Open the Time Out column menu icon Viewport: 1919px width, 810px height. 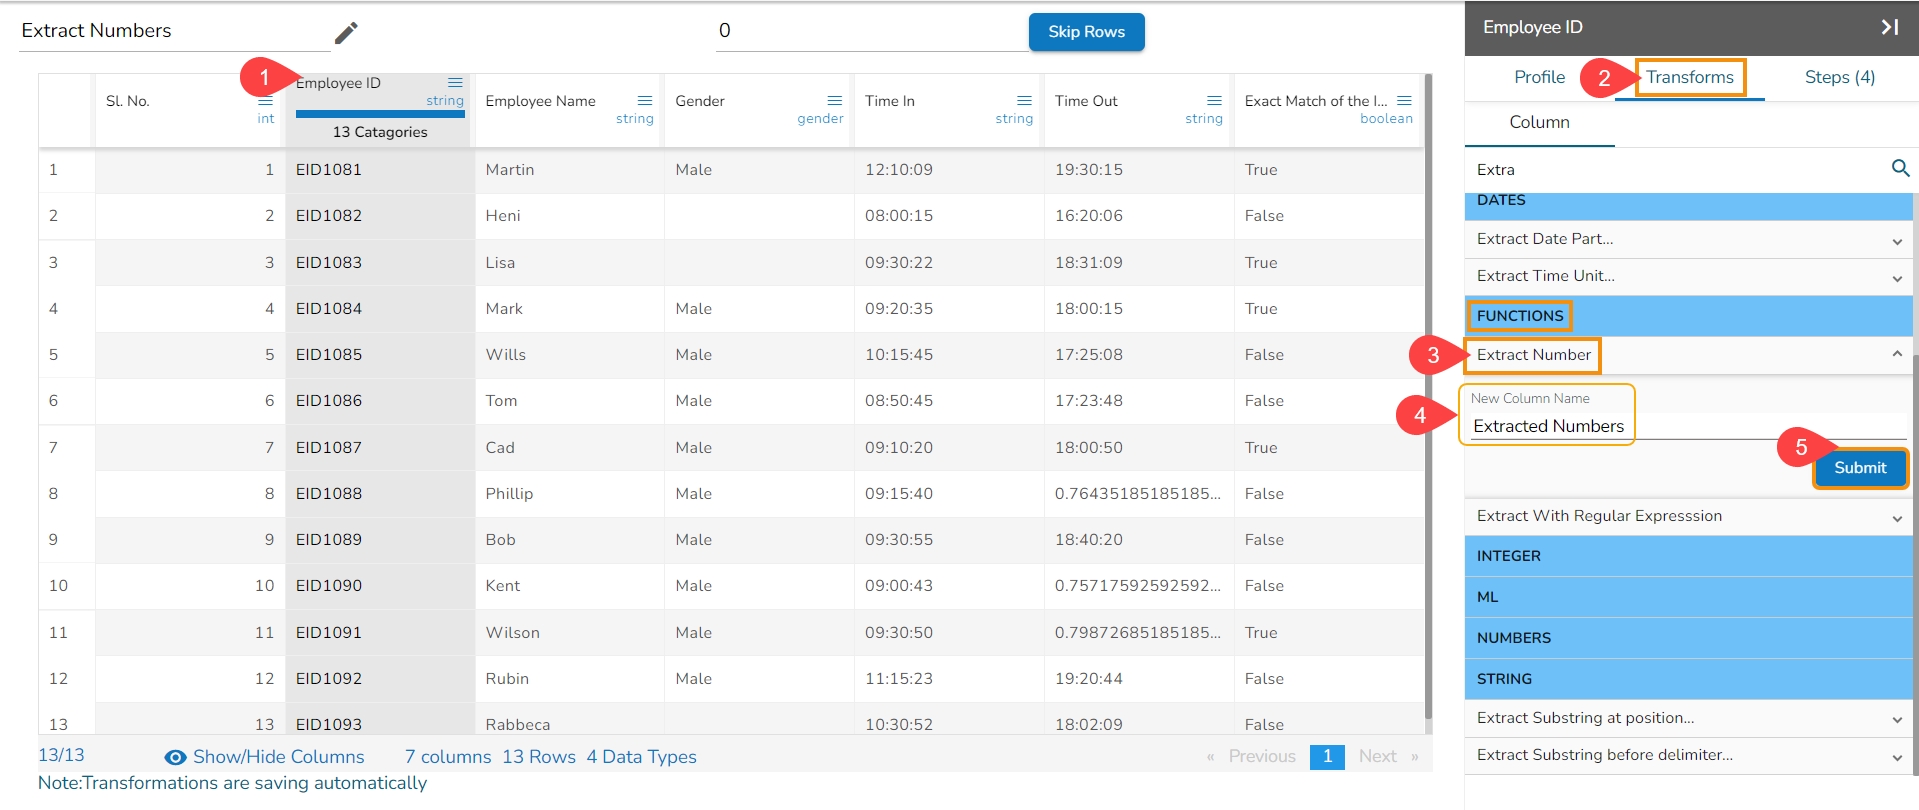click(x=1214, y=101)
